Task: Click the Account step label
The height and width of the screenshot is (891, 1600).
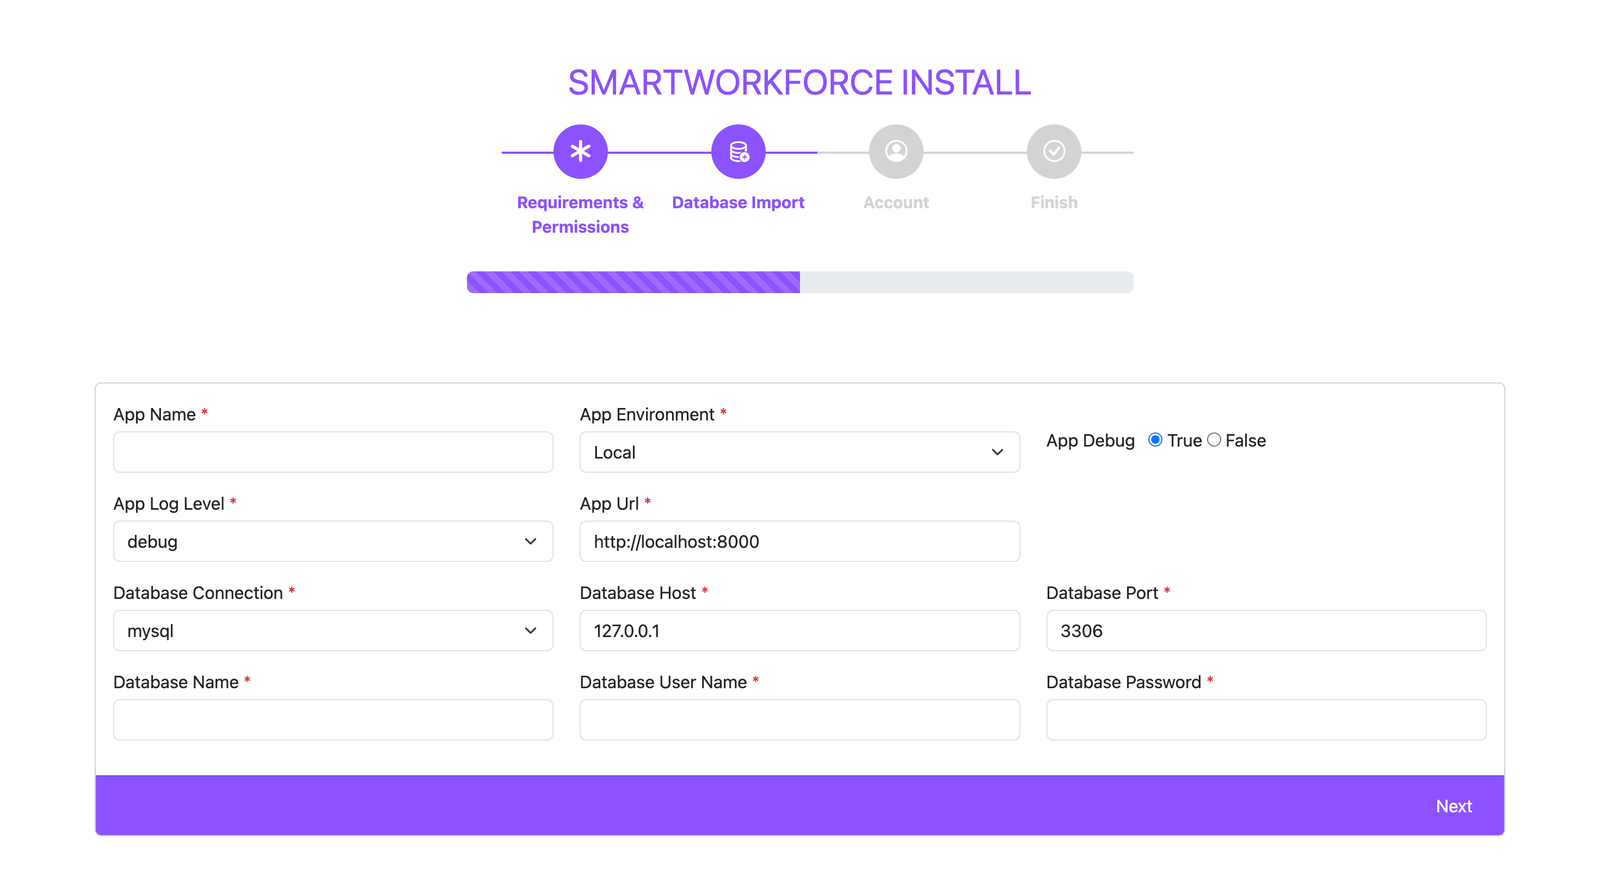Action: click(x=896, y=202)
